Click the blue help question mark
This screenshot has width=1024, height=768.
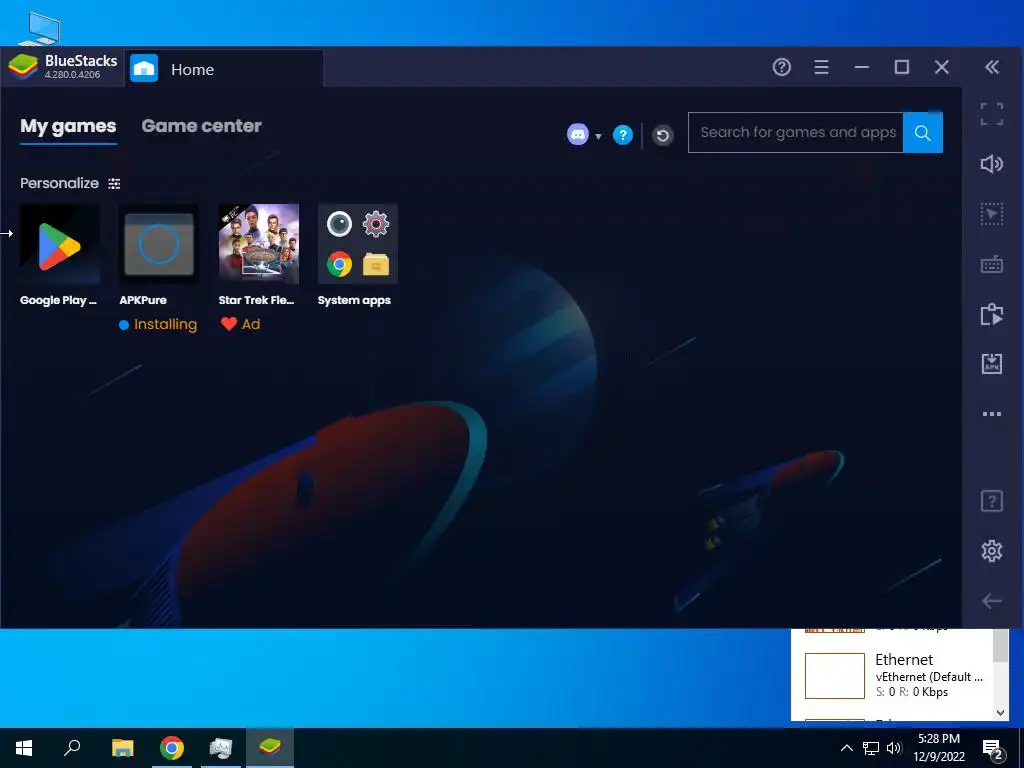point(623,135)
